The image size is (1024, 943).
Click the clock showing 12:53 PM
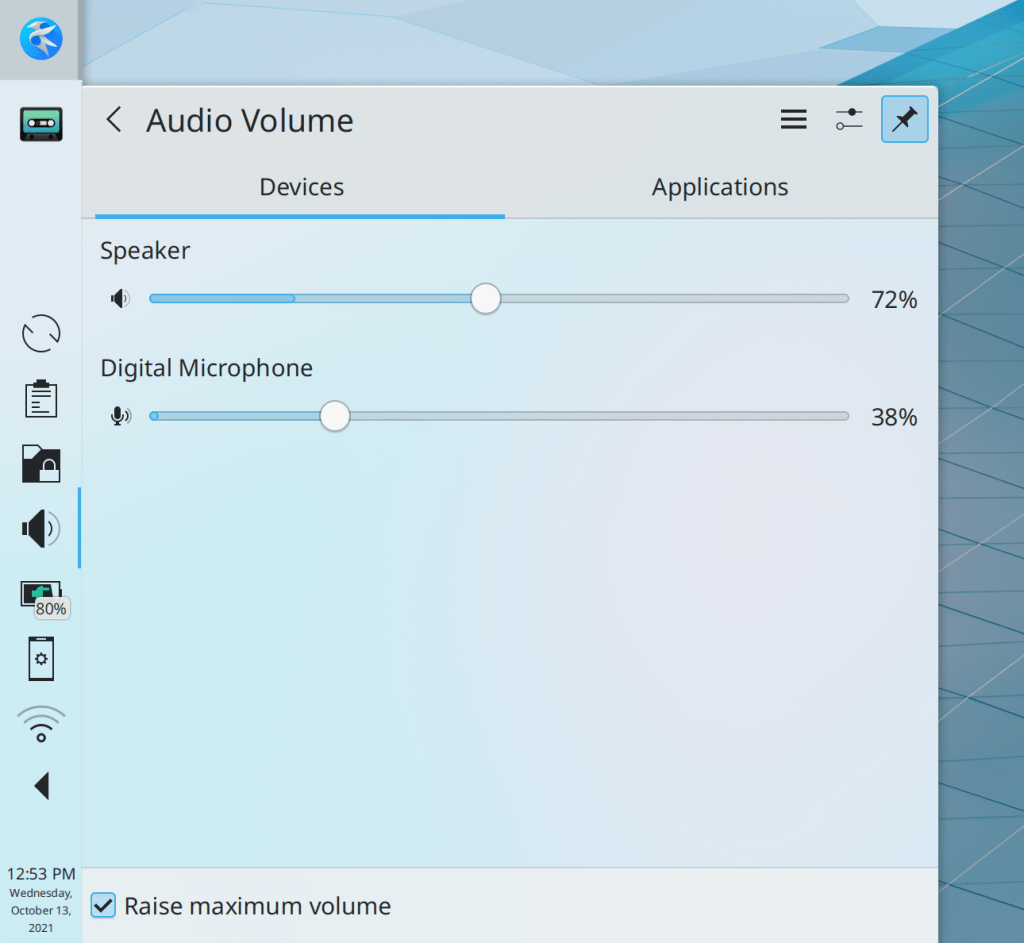41,874
